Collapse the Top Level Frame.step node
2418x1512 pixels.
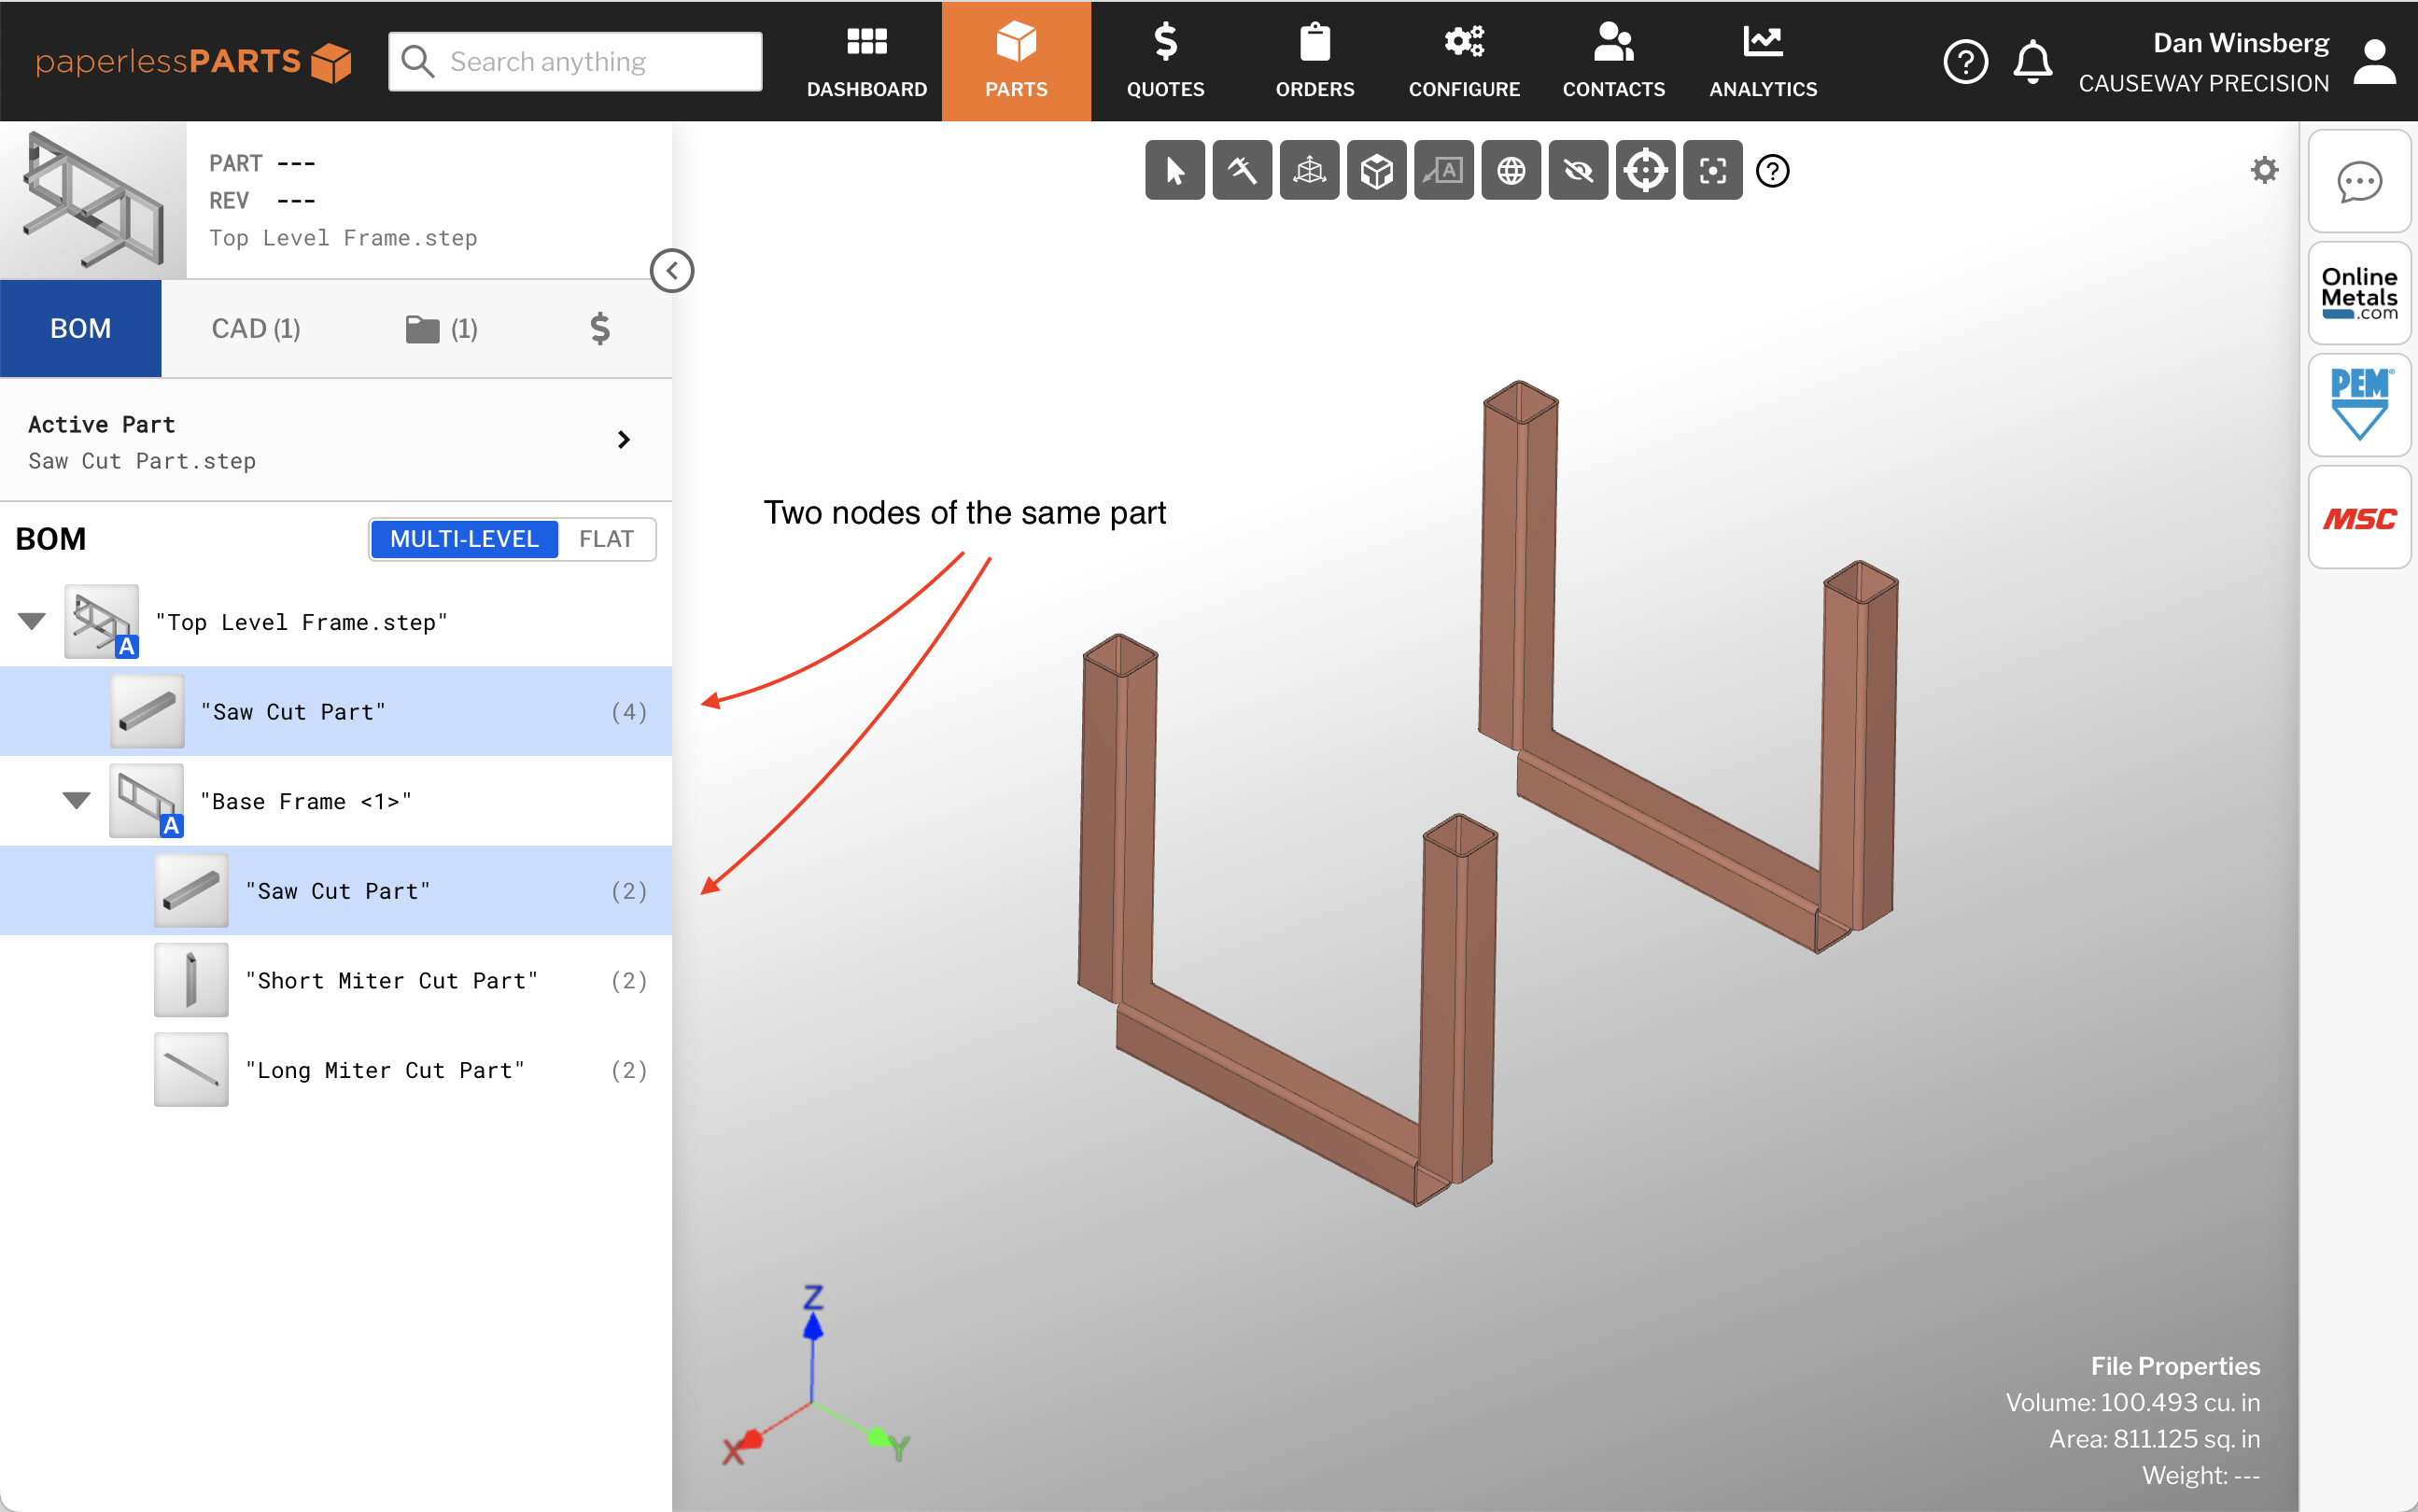[x=32, y=621]
